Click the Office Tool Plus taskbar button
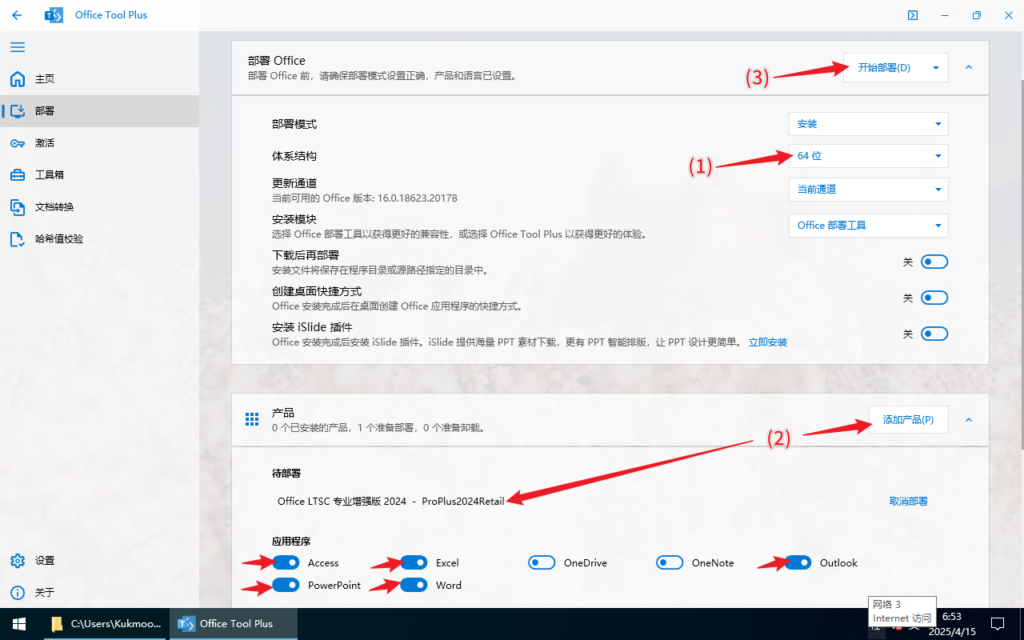Screen dimensions: 1024x640 234,624
